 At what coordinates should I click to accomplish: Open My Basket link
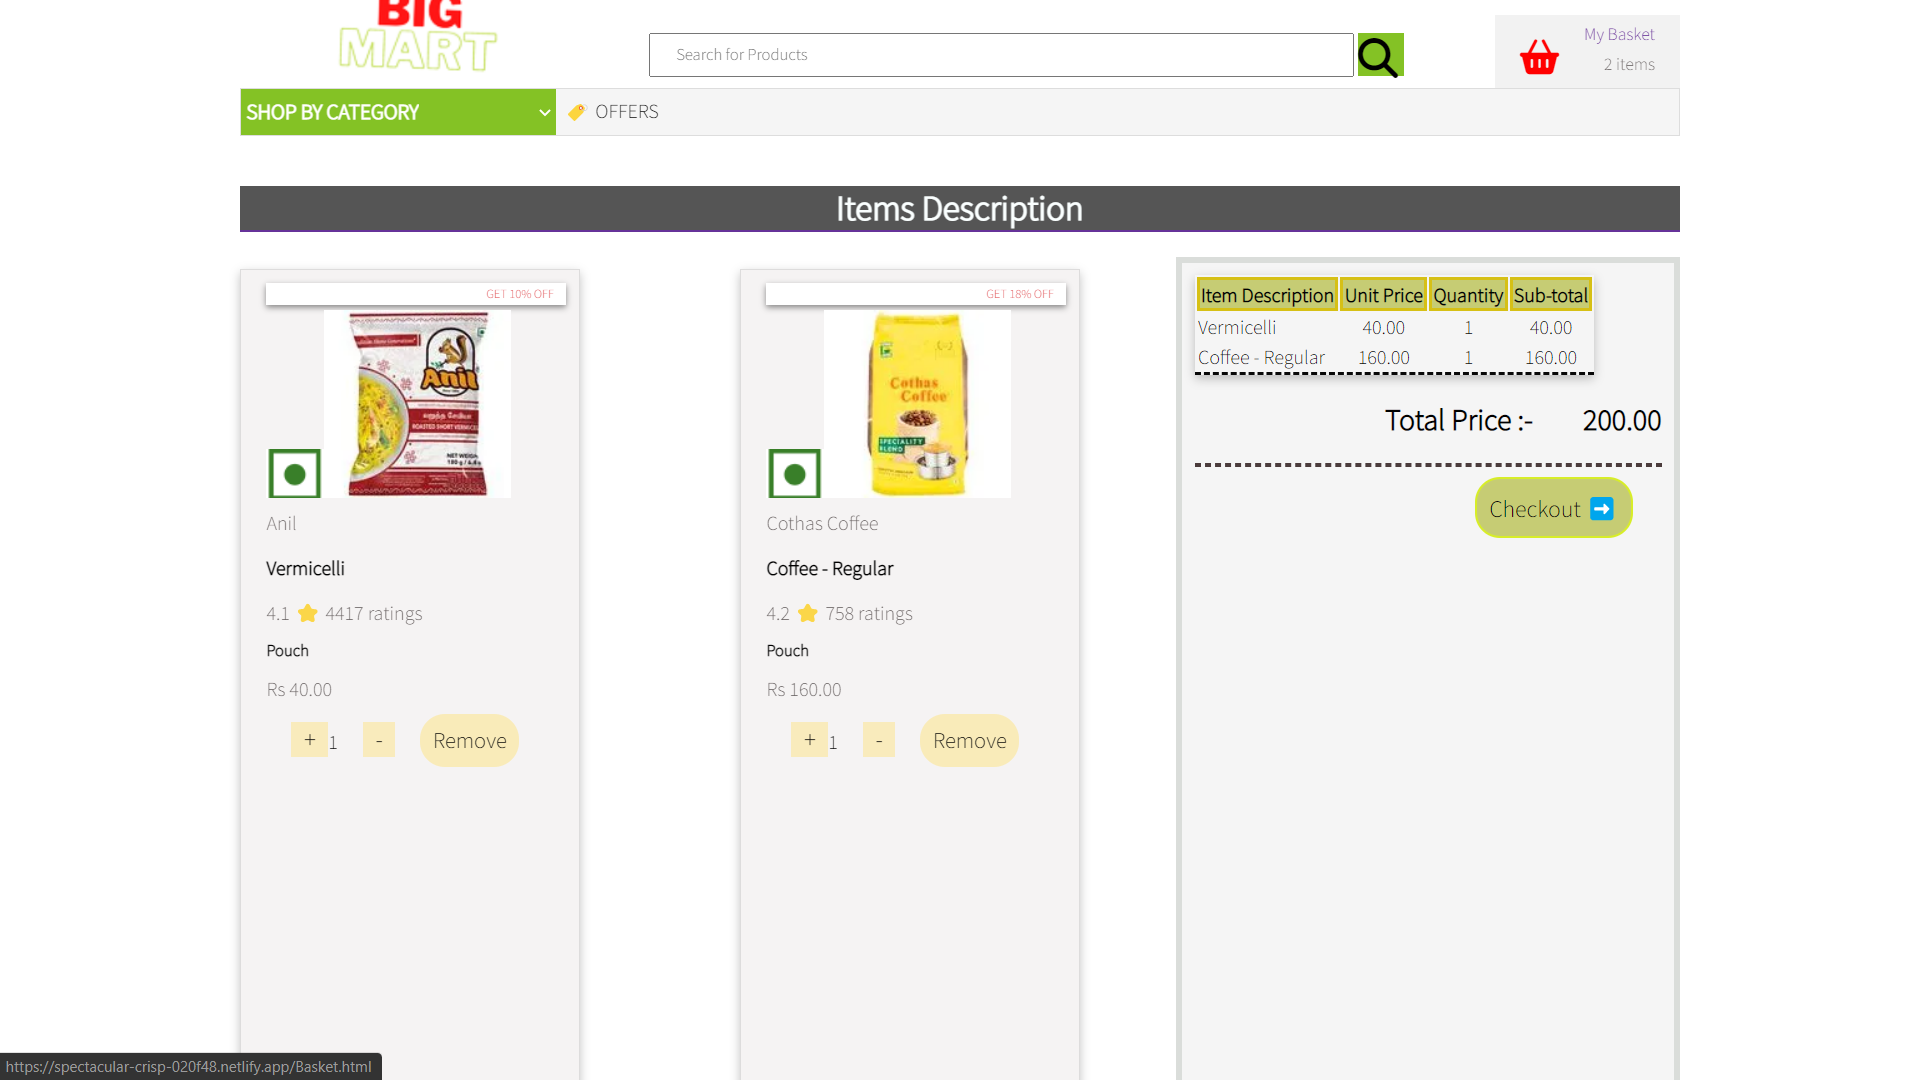click(1619, 34)
